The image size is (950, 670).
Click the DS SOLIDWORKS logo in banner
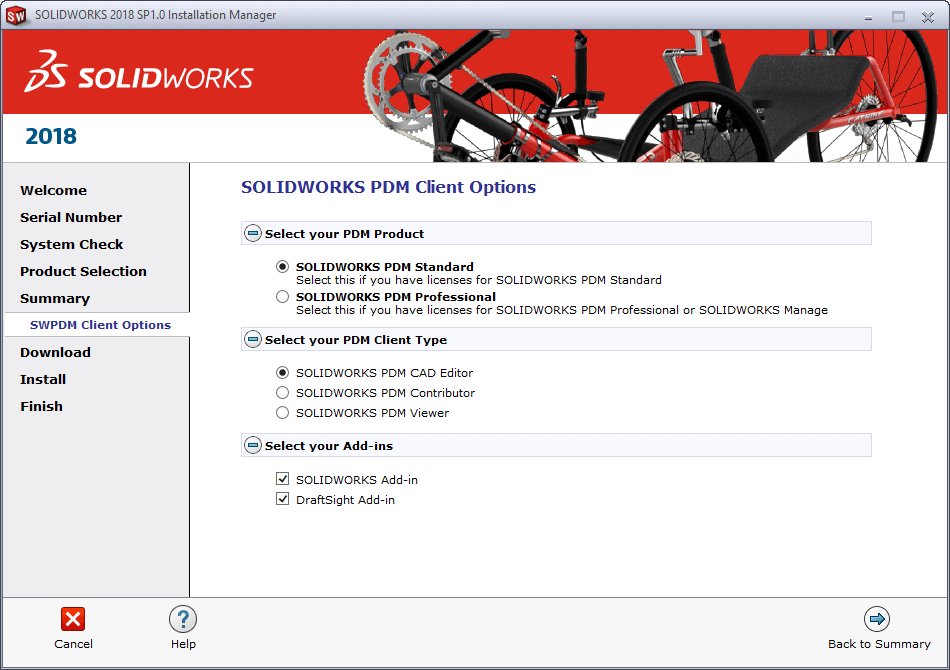[139, 71]
